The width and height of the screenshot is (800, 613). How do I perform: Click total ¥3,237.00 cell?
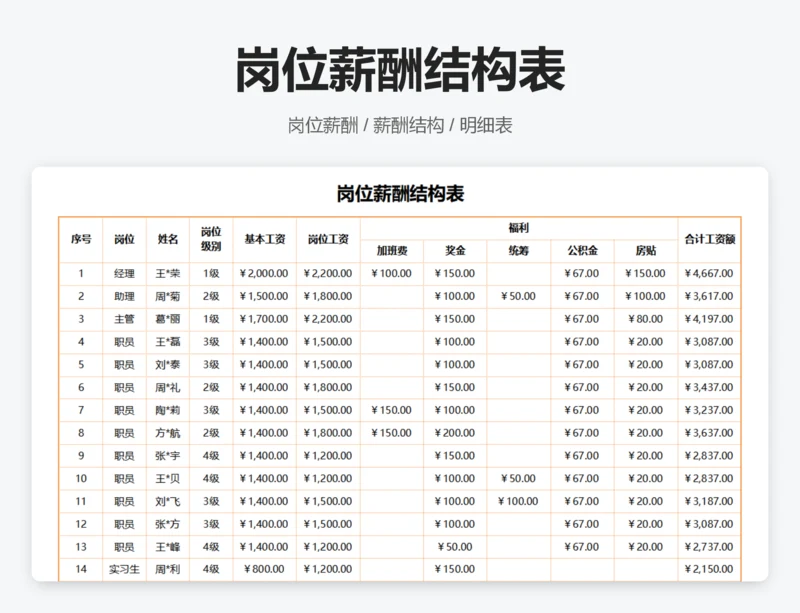pos(709,410)
